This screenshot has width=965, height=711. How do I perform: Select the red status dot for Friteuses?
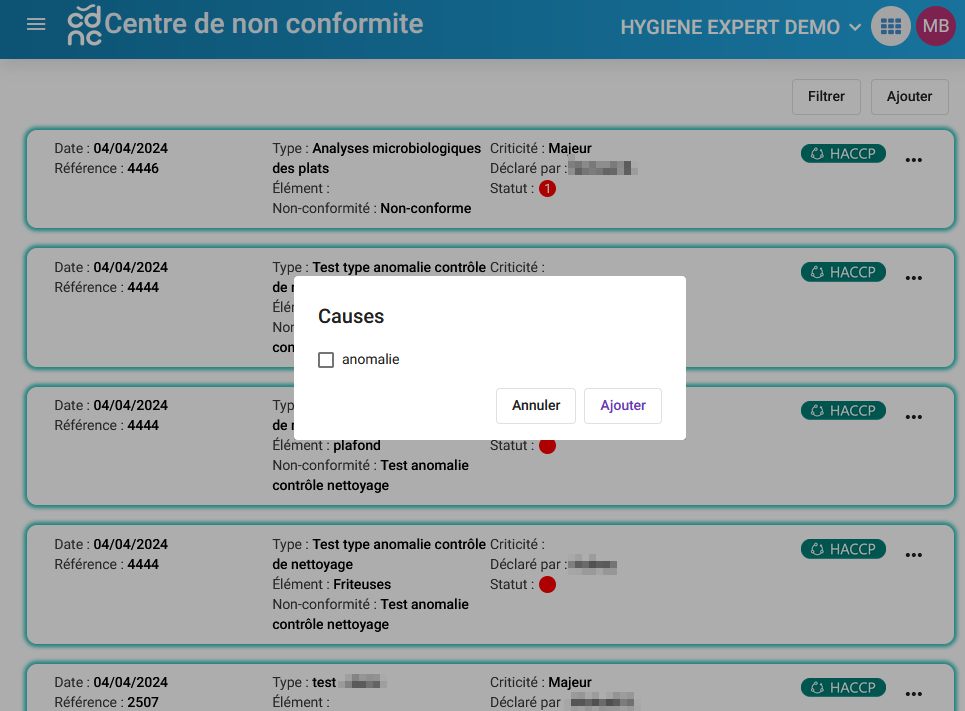click(x=547, y=585)
